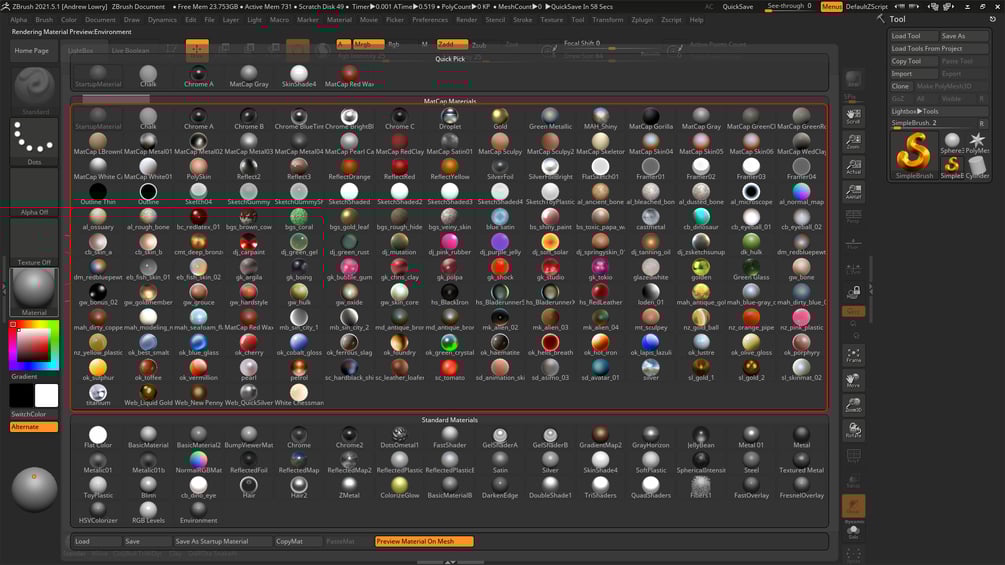Toggle the Menus button in title bar
The width and height of the screenshot is (1005, 565).
(831, 6)
